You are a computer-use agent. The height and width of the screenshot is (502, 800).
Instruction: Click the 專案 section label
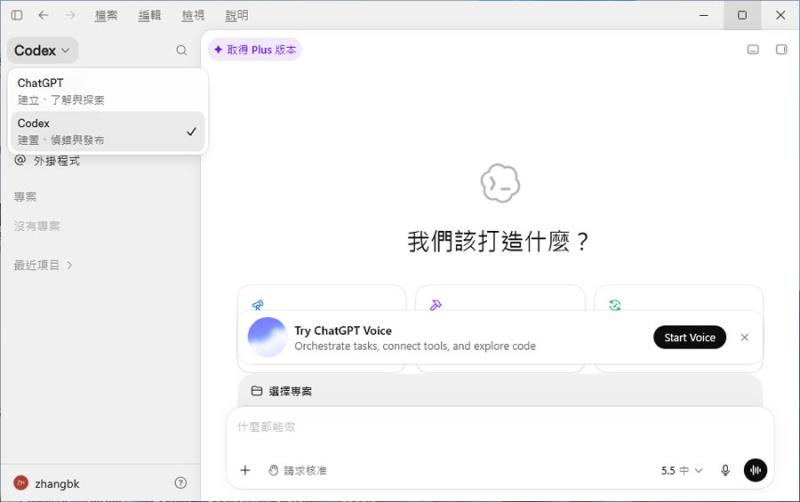coord(25,196)
